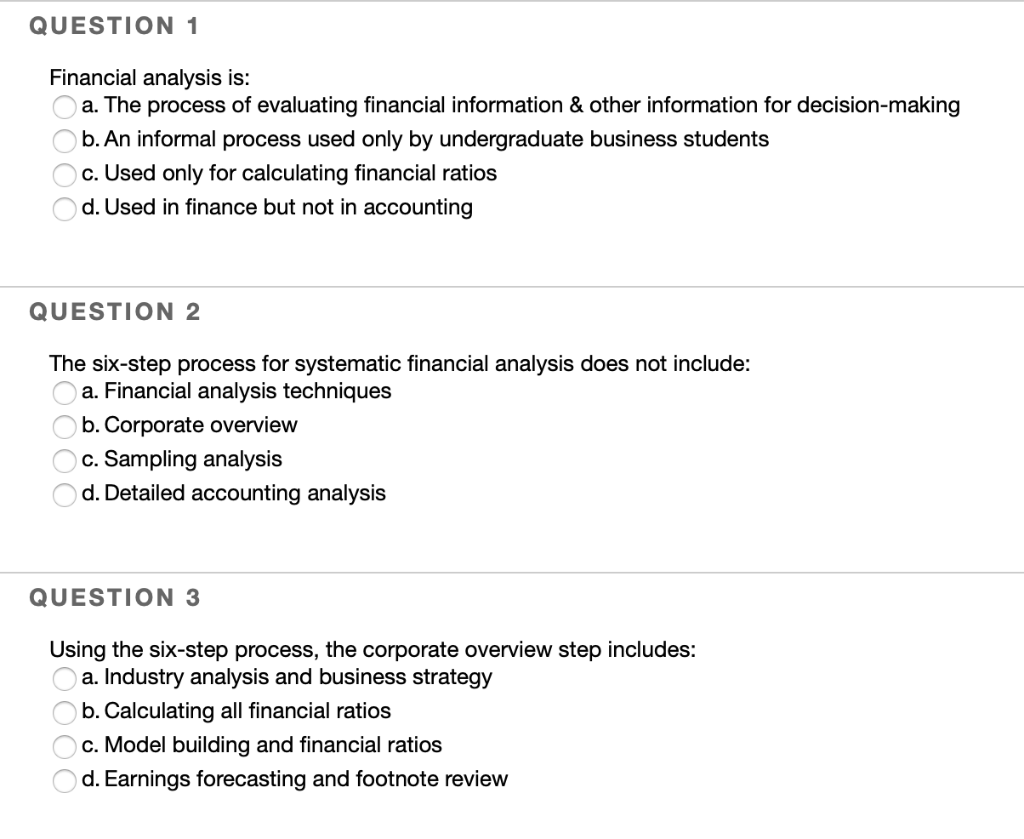This screenshot has width=1024, height=839.
Task: Choose "Calculating all financial ratios"
Action: [64, 713]
